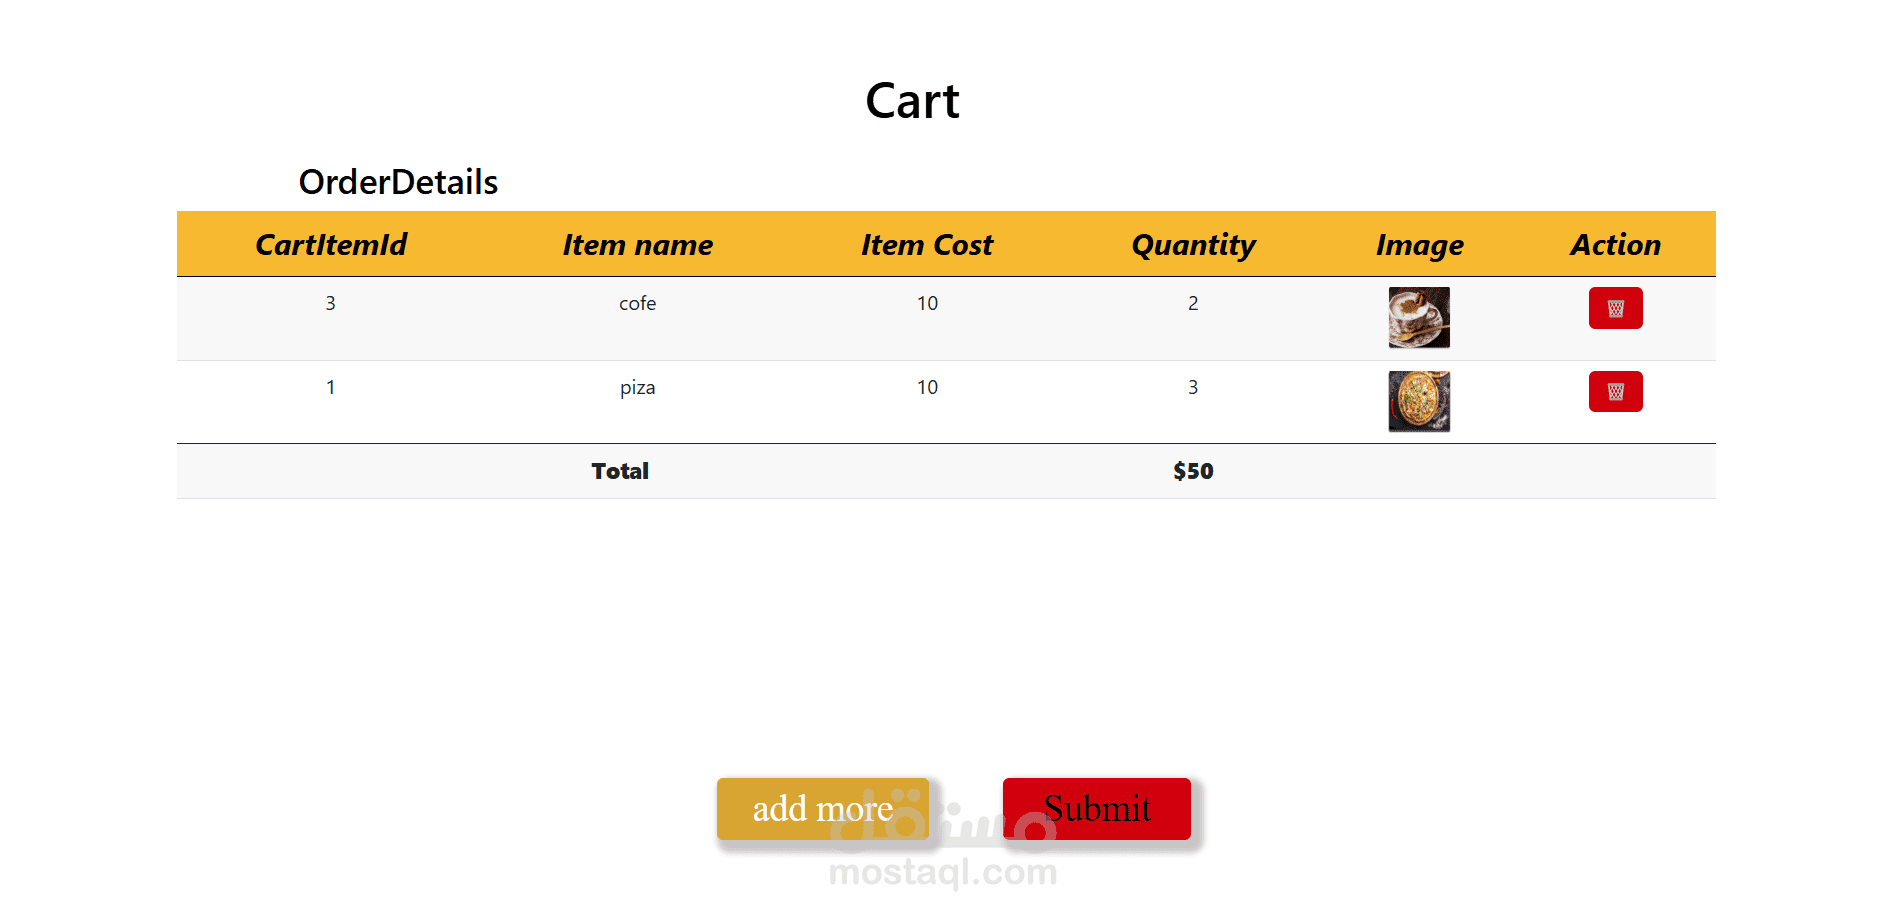Select quantity 2 in the cofe row
This screenshot has width=1888, height=910.
coord(1193,303)
